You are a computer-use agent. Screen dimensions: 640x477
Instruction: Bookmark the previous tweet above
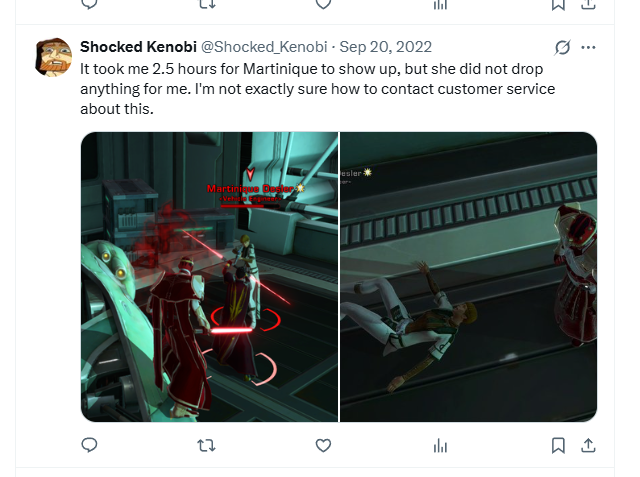click(558, 4)
